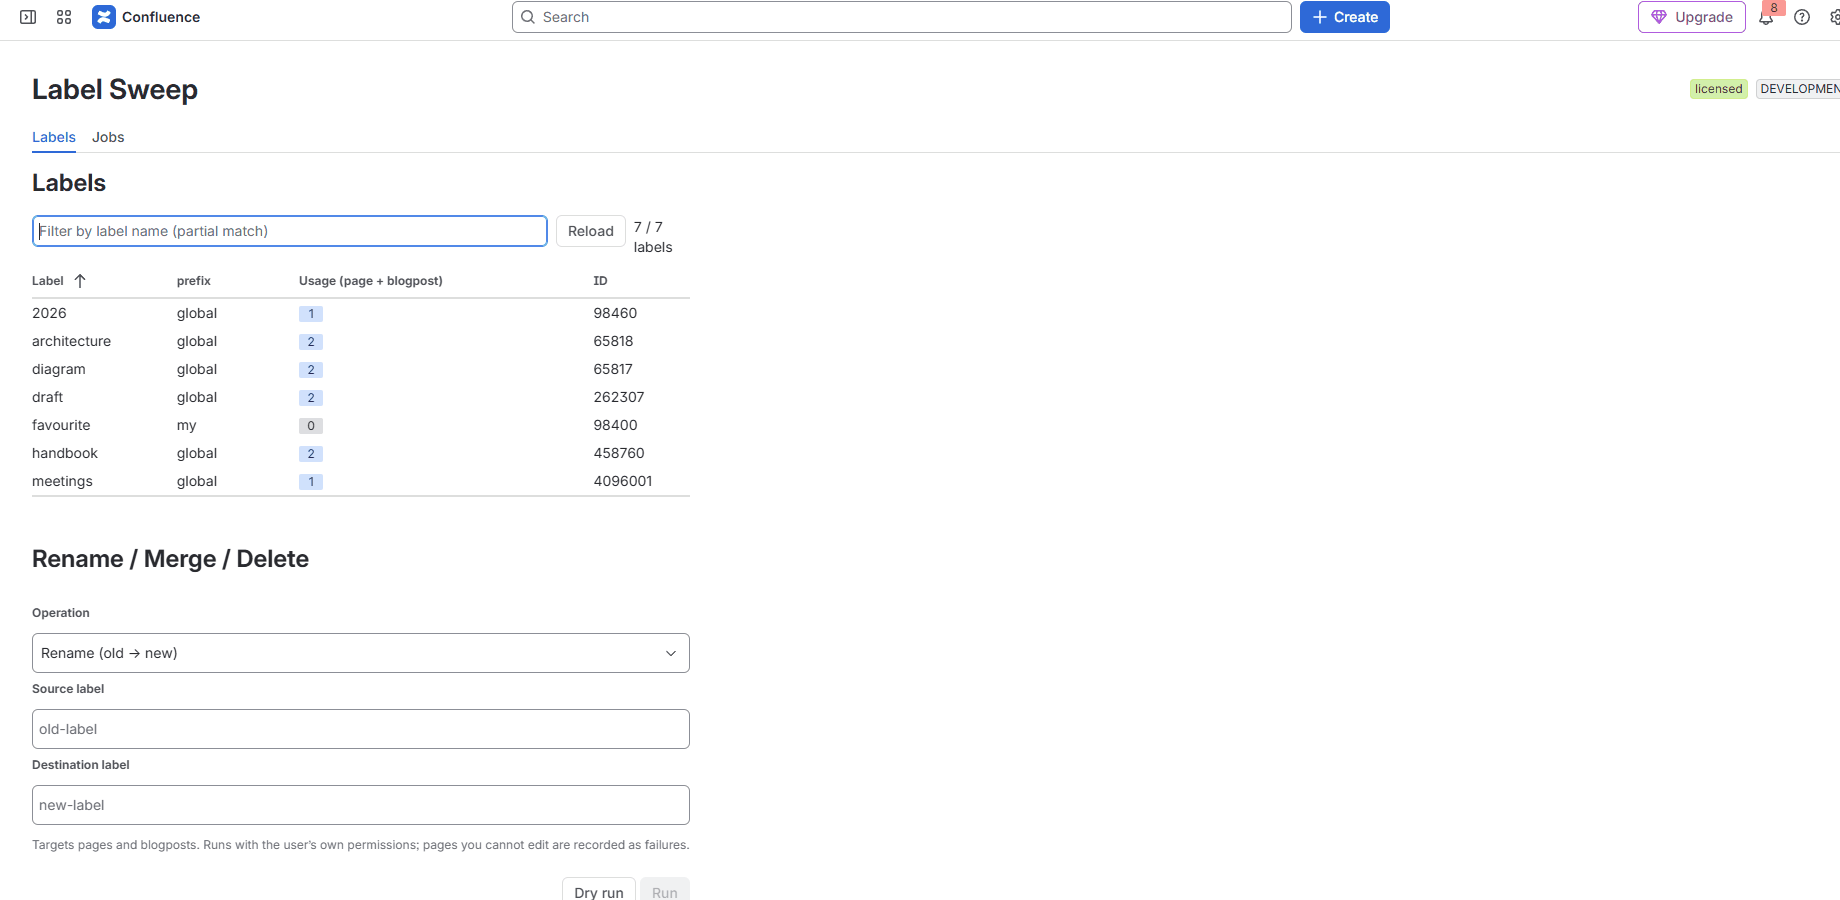Switch to the Labels tab
Screen dimensions: 1840x900
pos(54,137)
